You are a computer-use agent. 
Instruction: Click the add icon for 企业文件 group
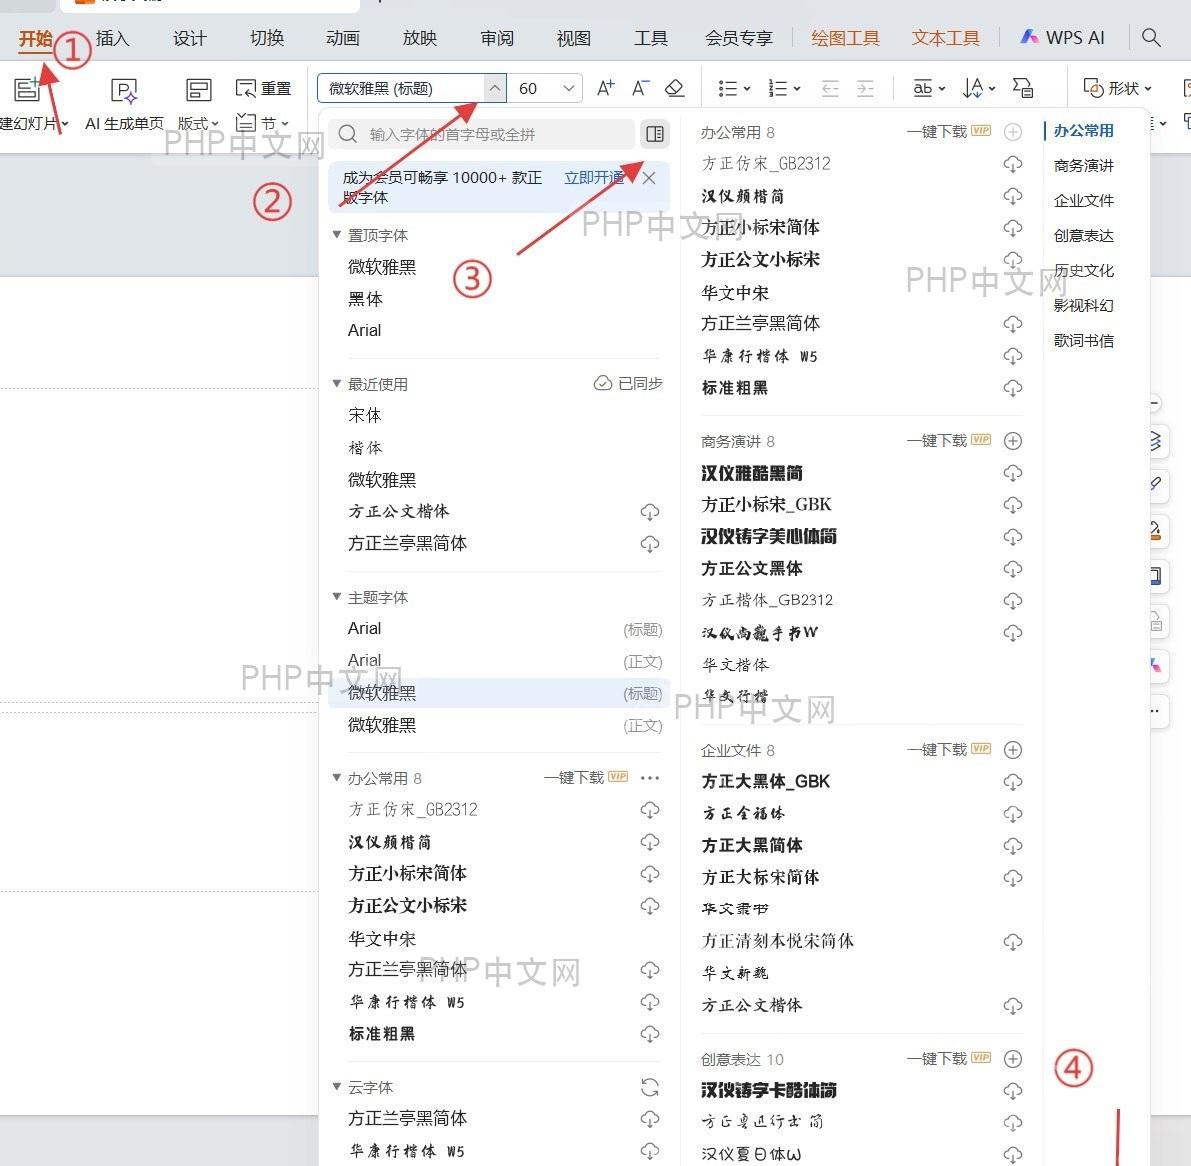pyautogui.click(x=1013, y=750)
